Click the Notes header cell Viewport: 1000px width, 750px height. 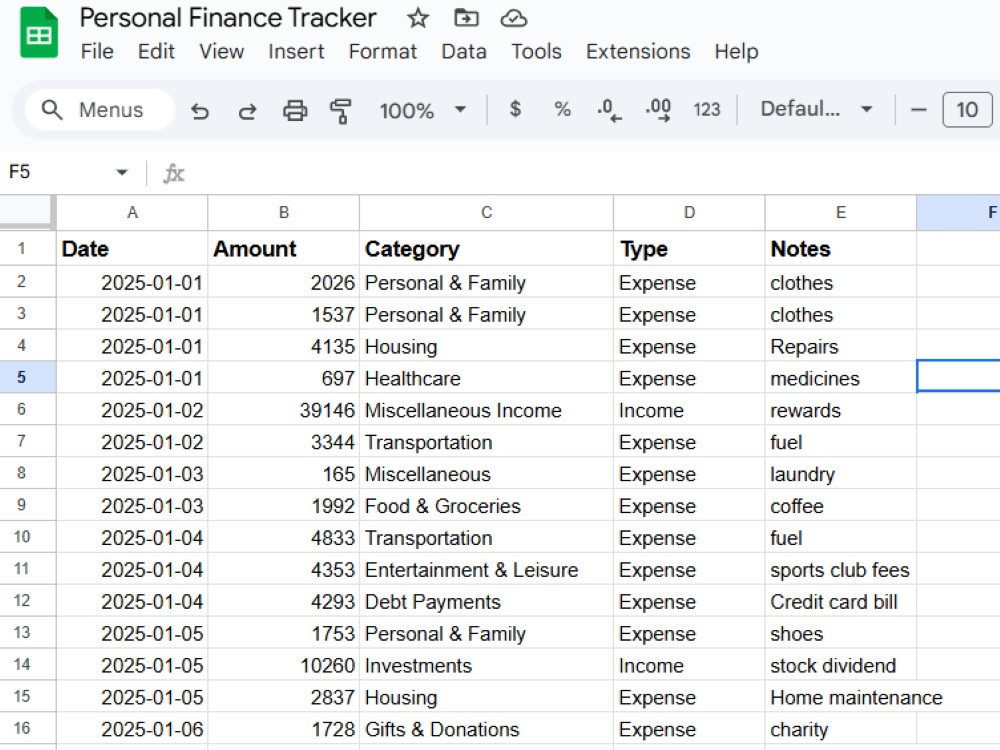point(841,249)
